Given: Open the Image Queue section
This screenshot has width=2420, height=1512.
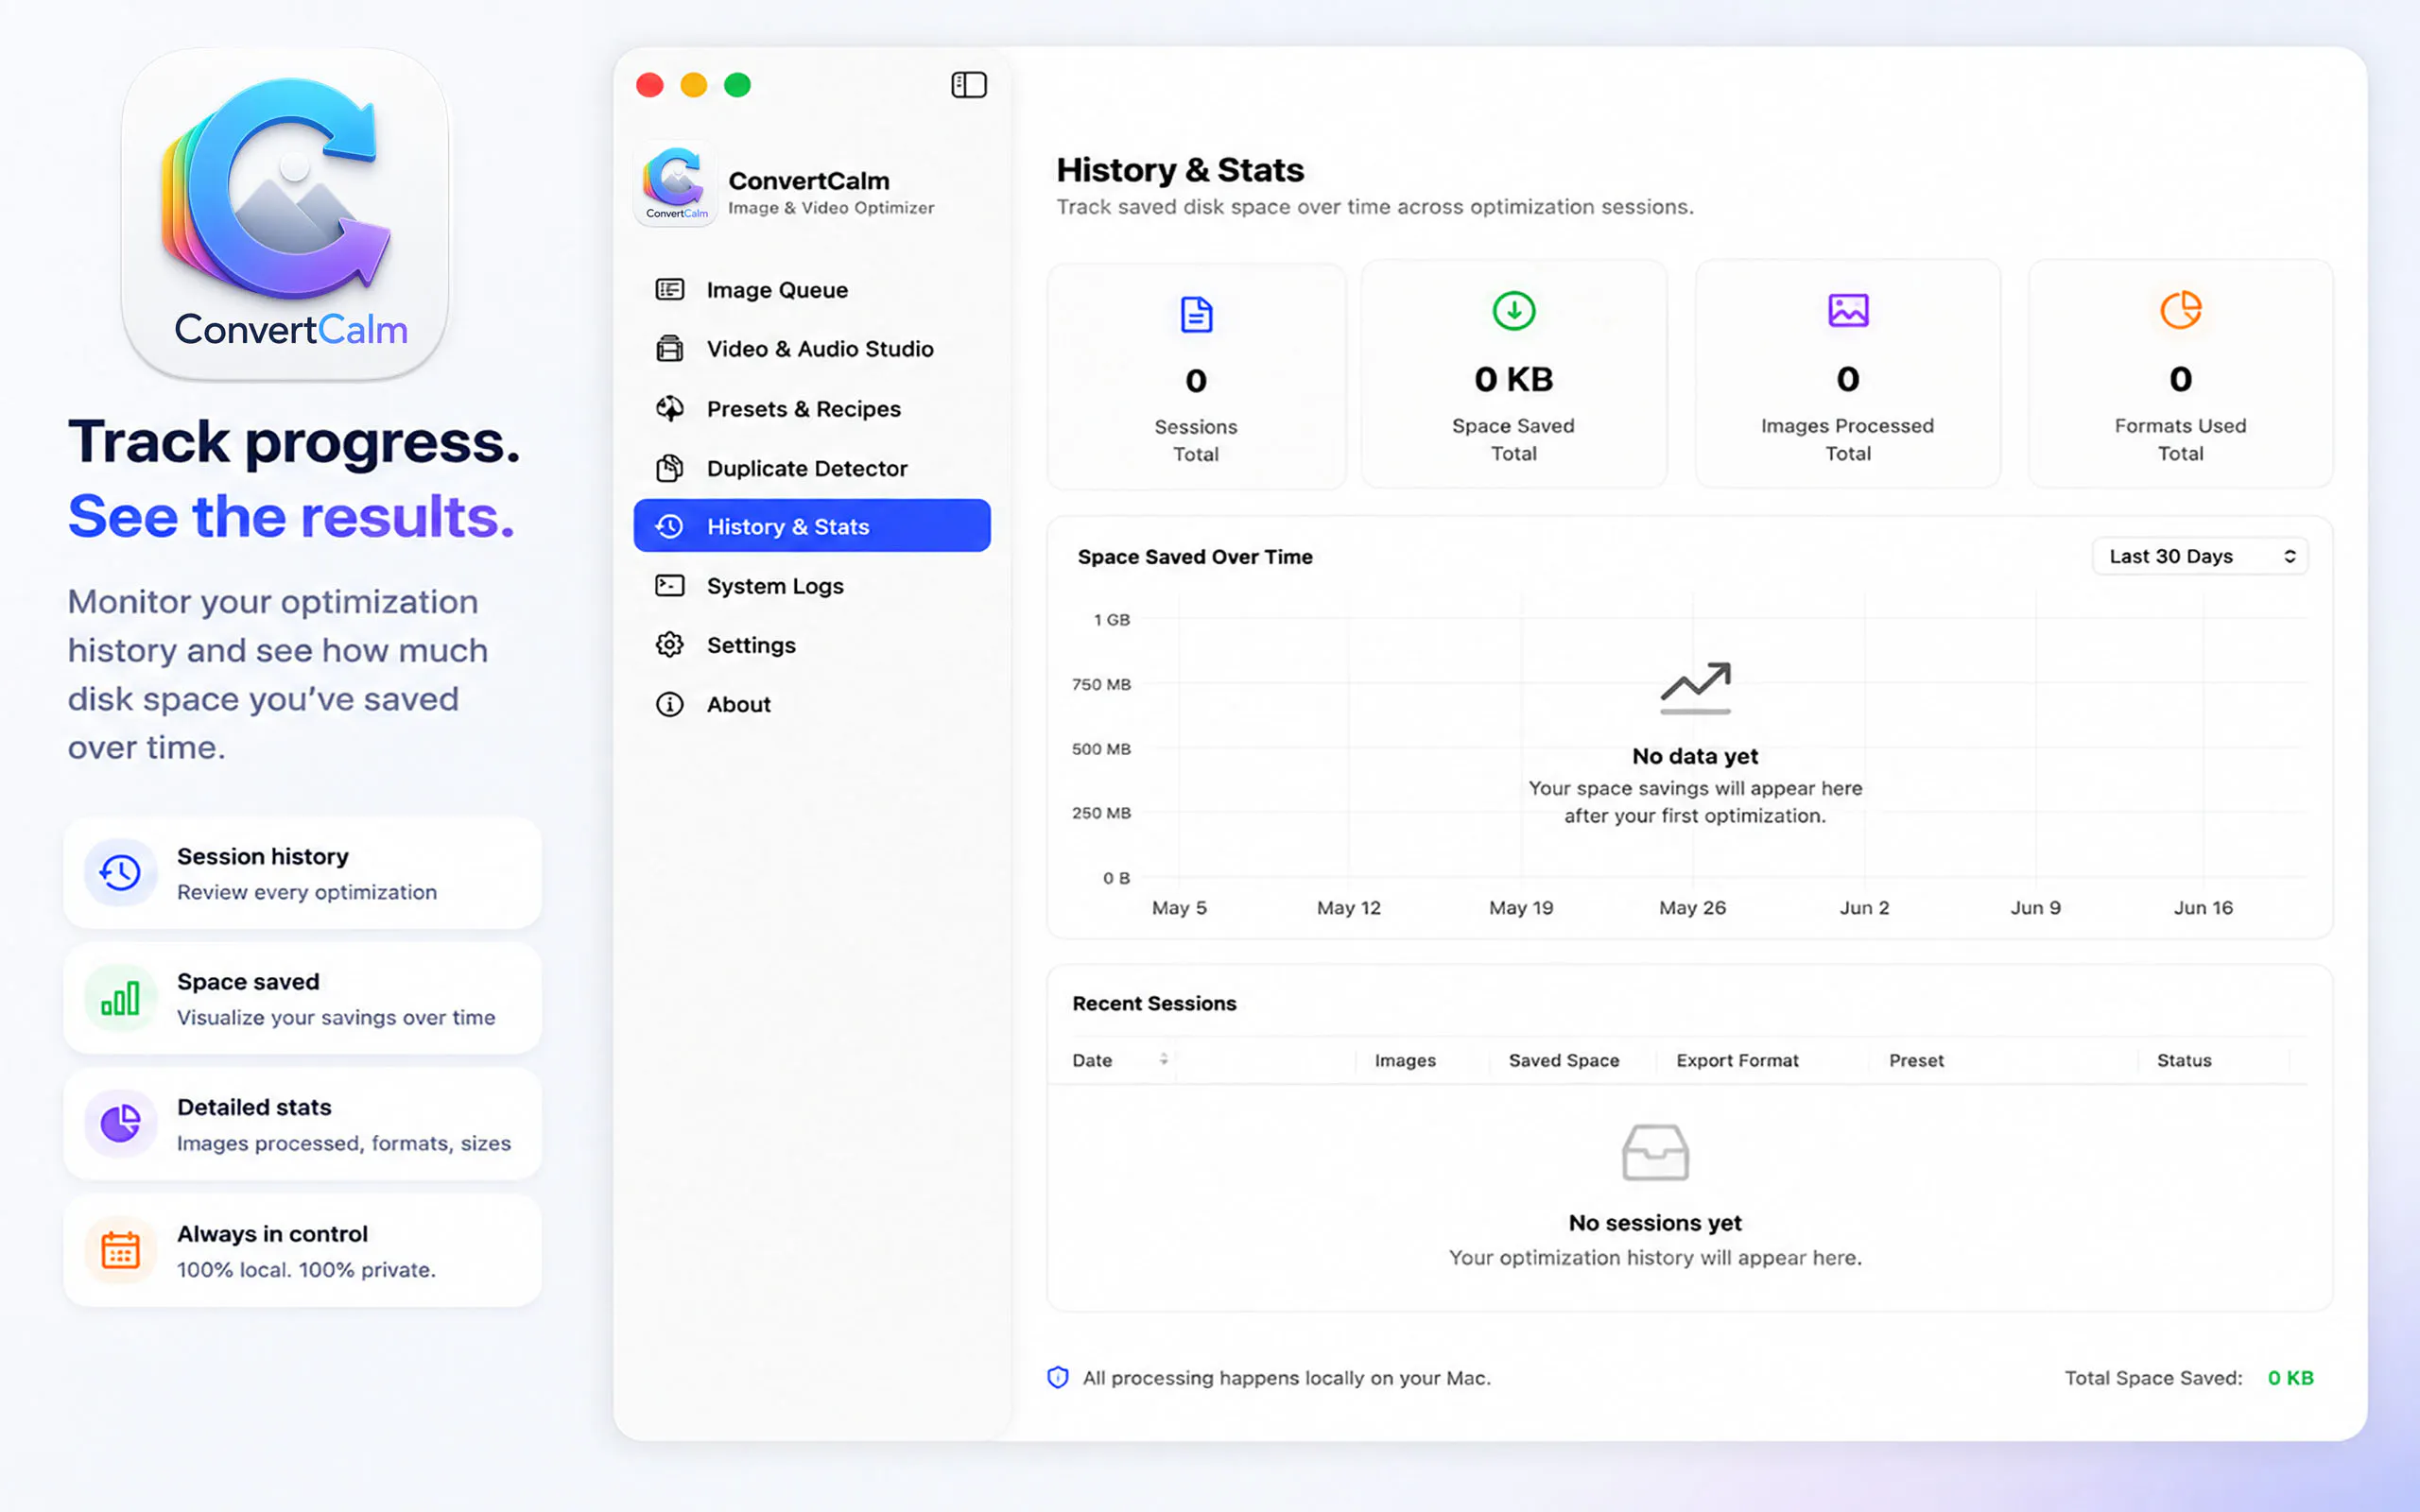Looking at the screenshot, I should (812, 290).
